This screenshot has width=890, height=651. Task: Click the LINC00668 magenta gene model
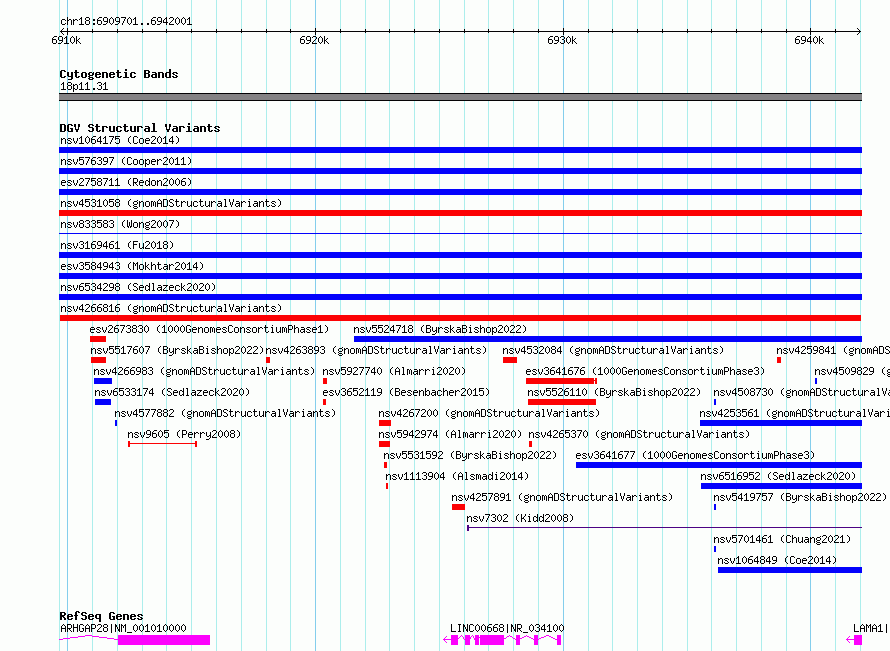pos(502,640)
